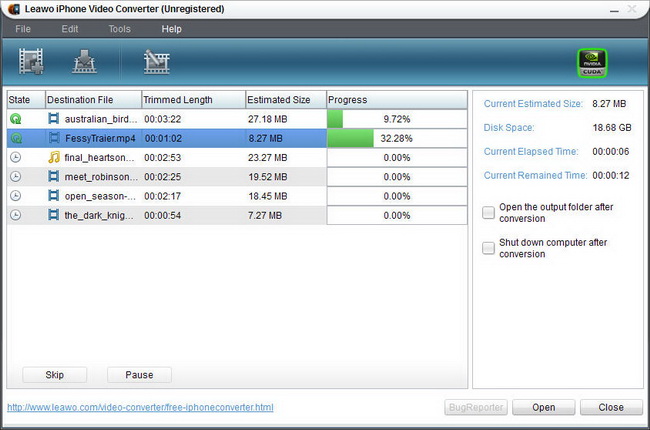The width and height of the screenshot is (650, 430).
Task: Click waiting clock icon for the_dark_knig row
Action: pyautogui.click(x=15, y=215)
